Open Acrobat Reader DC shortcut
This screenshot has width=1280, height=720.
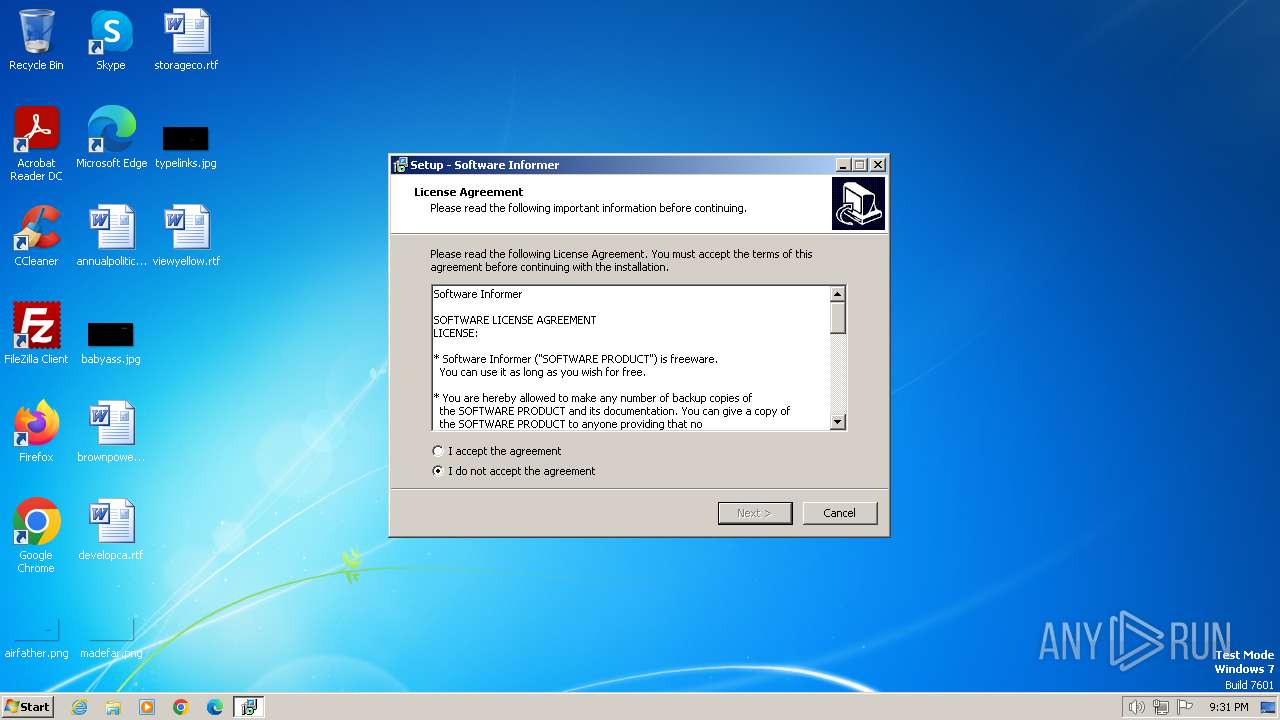coord(36,143)
